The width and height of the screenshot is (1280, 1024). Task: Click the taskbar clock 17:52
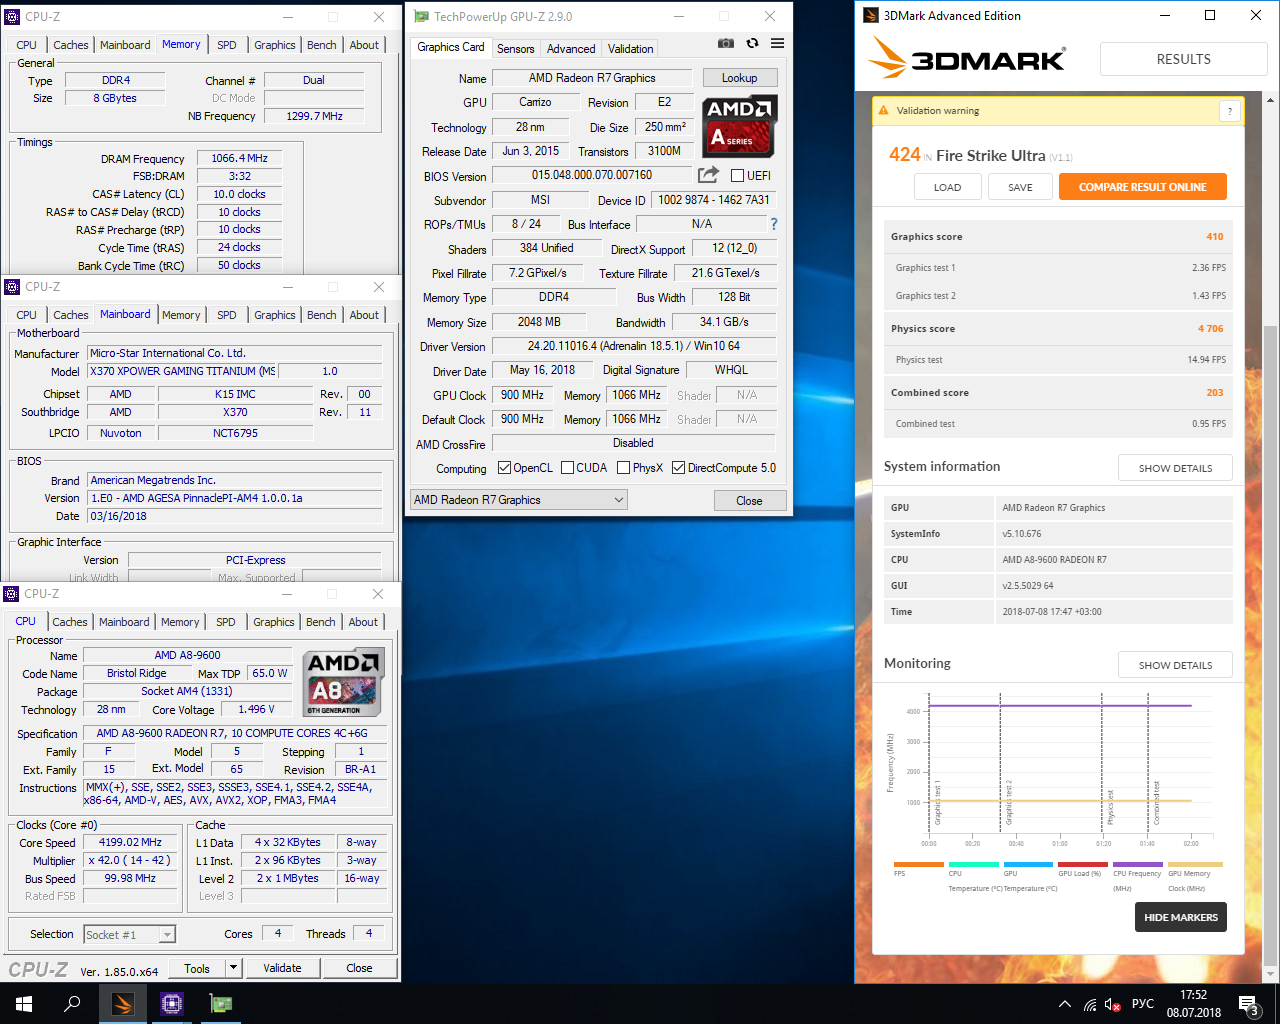click(1193, 995)
